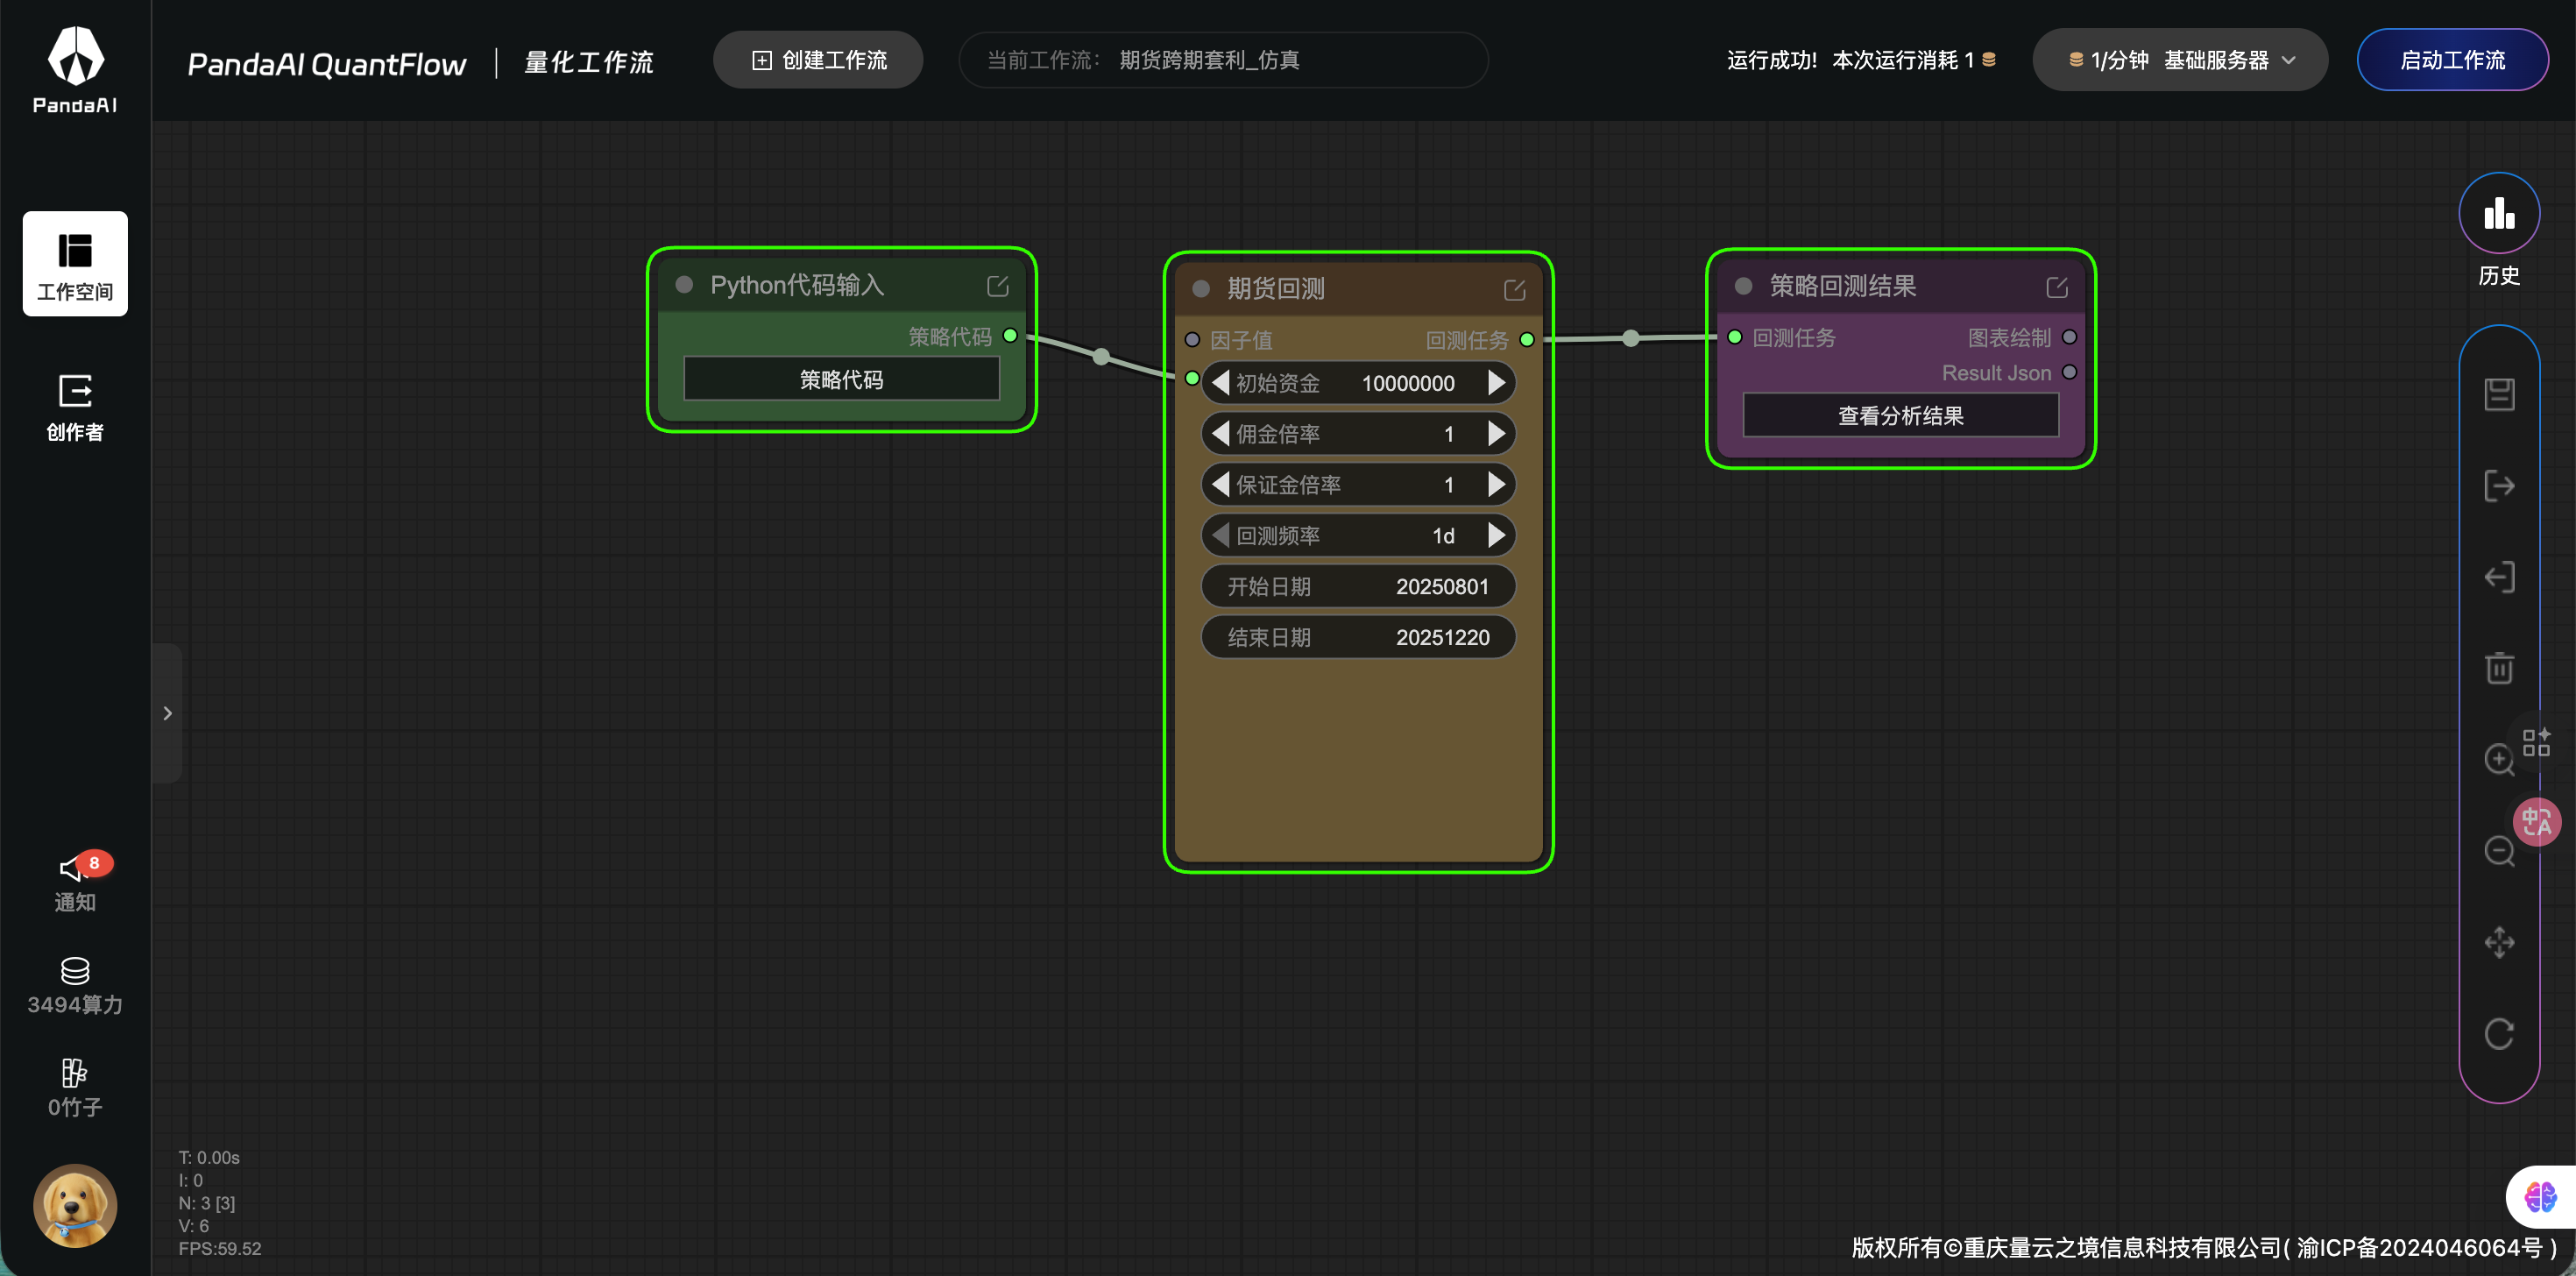Click the 量化工作流 header text
The height and width of the screenshot is (1276, 2576).
588,63
